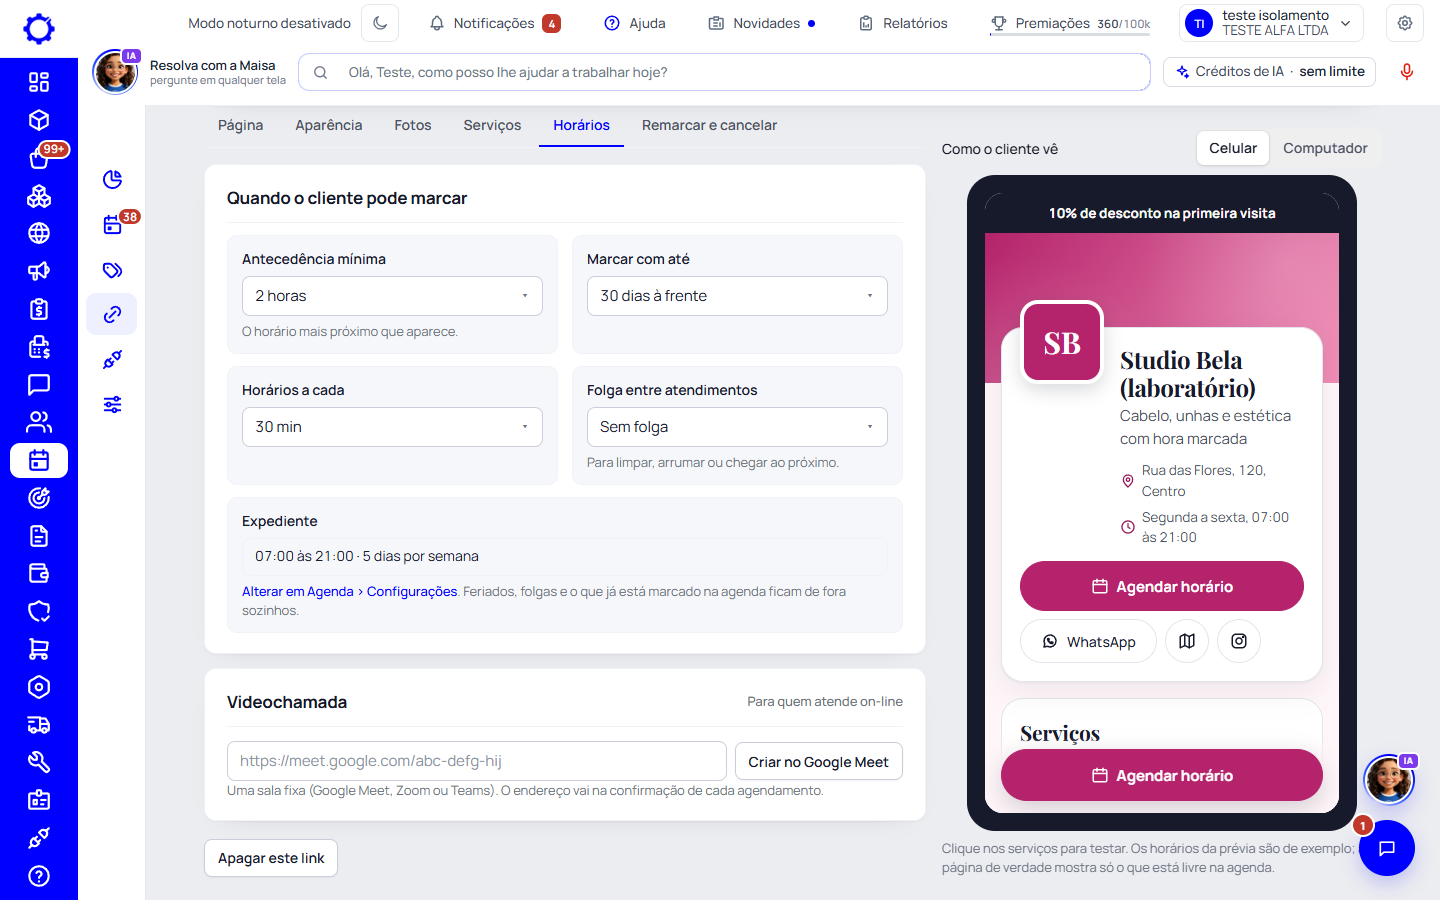Switch the preview to Celular view
The height and width of the screenshot is (900, 1440).
(1233, 148)
